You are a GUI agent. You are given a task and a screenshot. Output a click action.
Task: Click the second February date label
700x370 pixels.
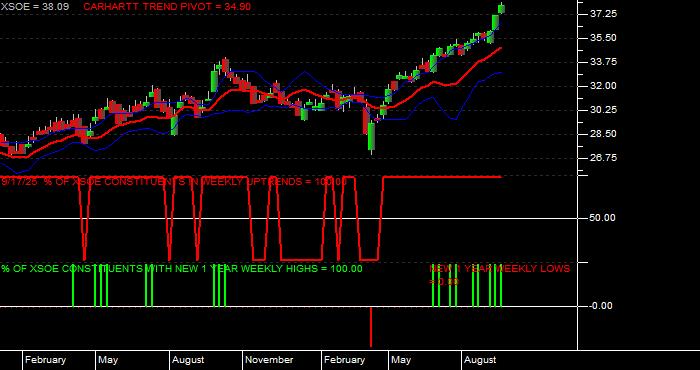point(344,360)
